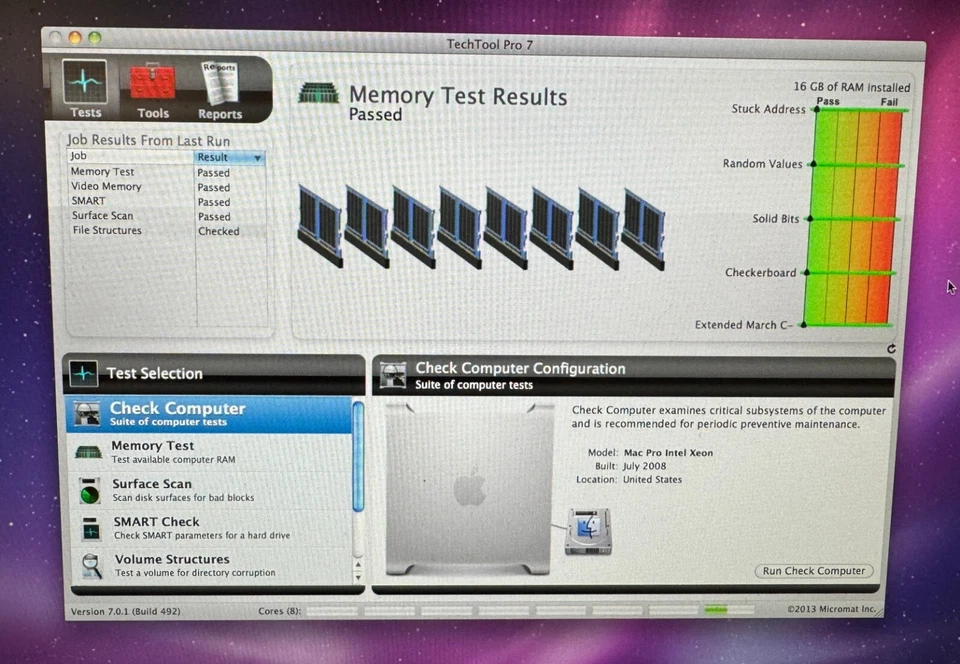Select Memory Test in Job Results list
The height and width of the screenshot is (664, 960).
(102, 172)
